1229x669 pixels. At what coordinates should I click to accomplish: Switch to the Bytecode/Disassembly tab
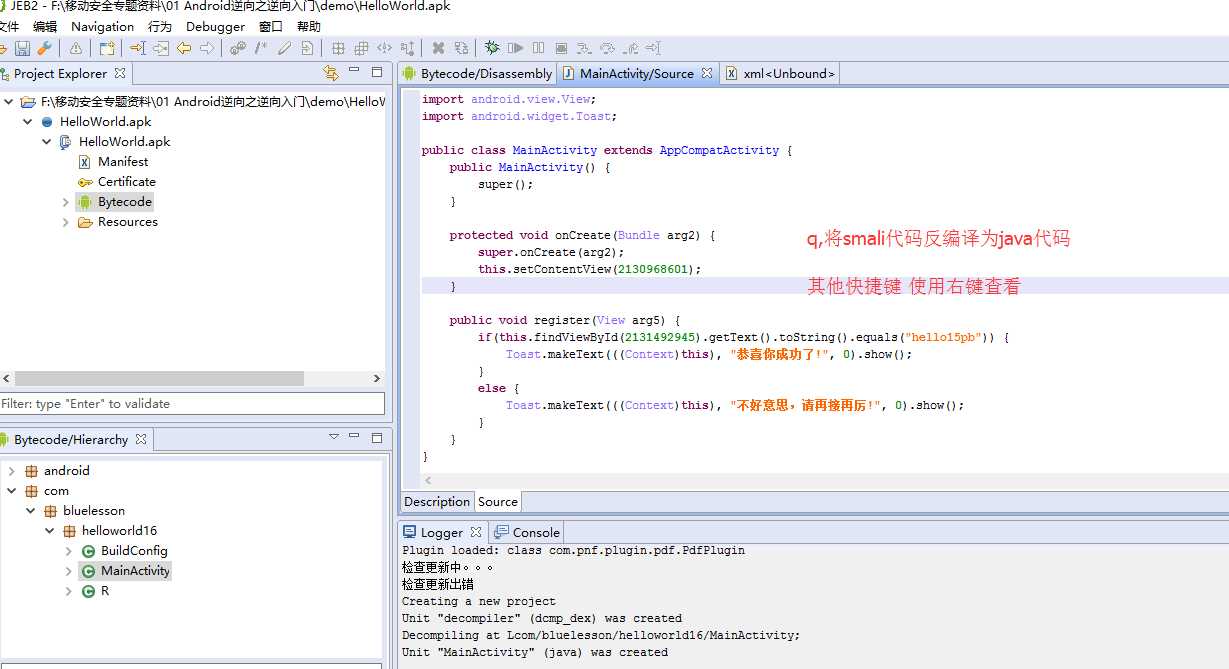point(477,73)
